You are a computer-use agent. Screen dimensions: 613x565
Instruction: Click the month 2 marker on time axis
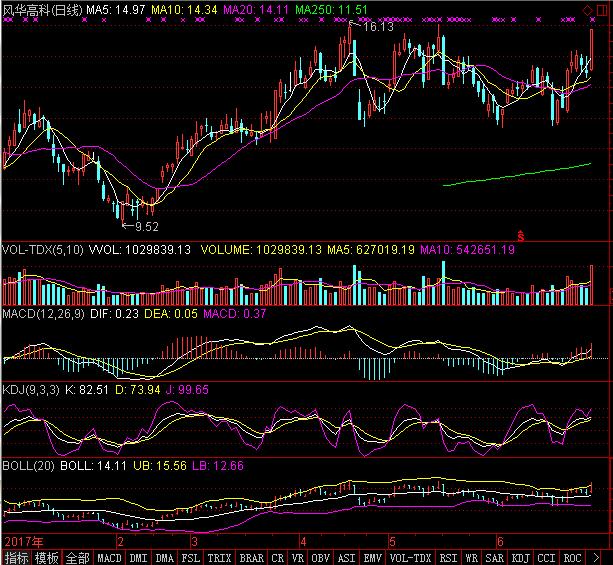tap(120, 542)
